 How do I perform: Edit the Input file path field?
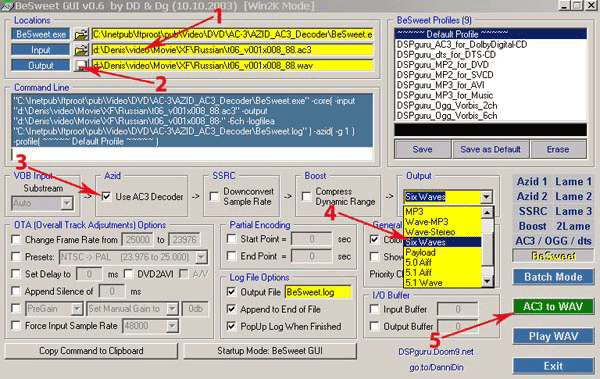tap(232, 50)
